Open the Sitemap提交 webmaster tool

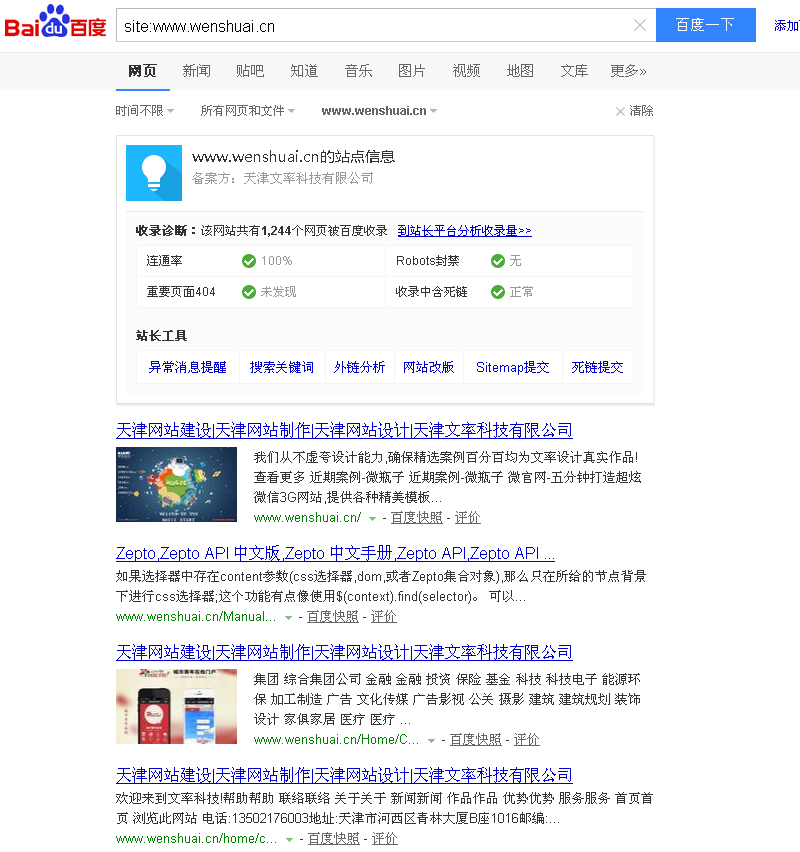coord(512,367)
